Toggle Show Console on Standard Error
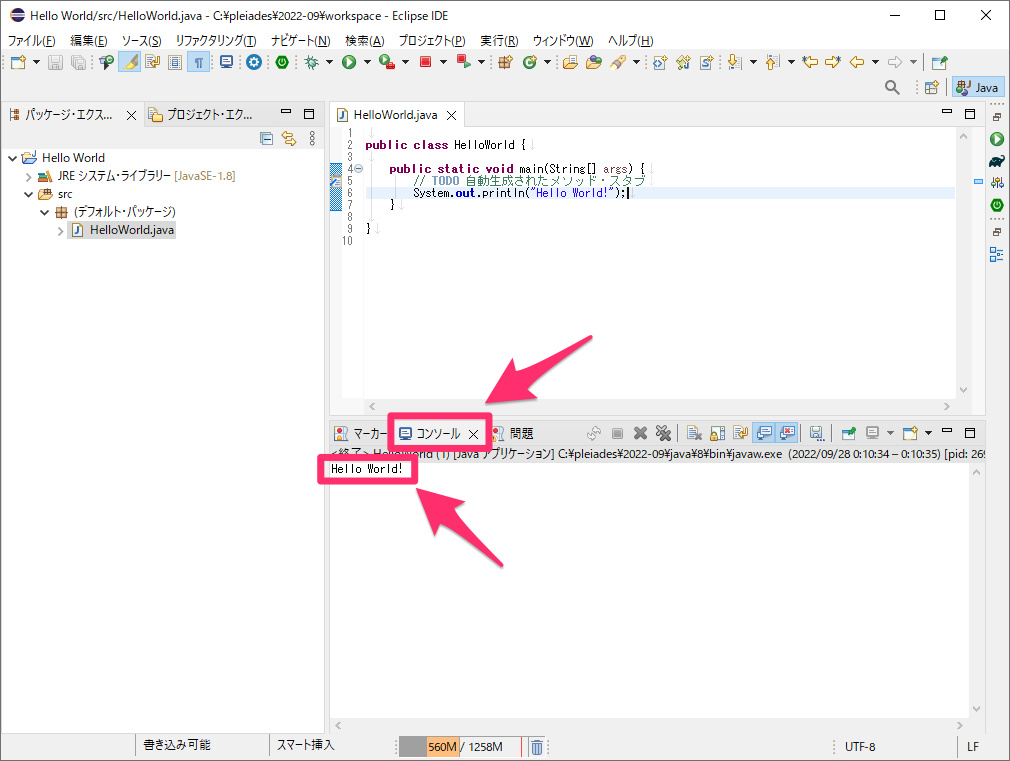1010x761 pixels. 787,433
